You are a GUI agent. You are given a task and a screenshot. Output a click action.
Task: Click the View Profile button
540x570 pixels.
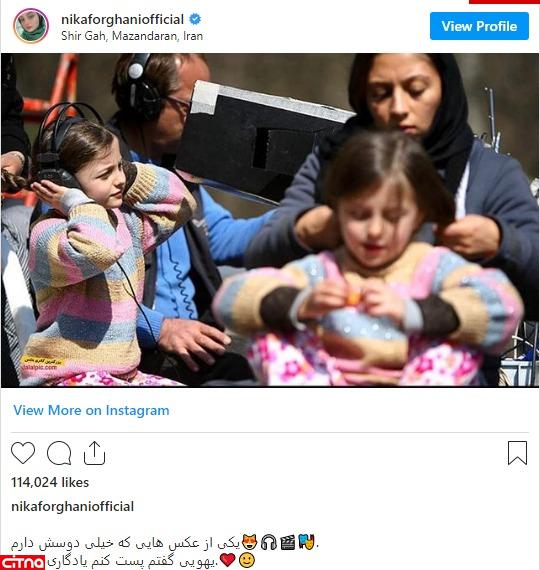click(x=479, y=26)
